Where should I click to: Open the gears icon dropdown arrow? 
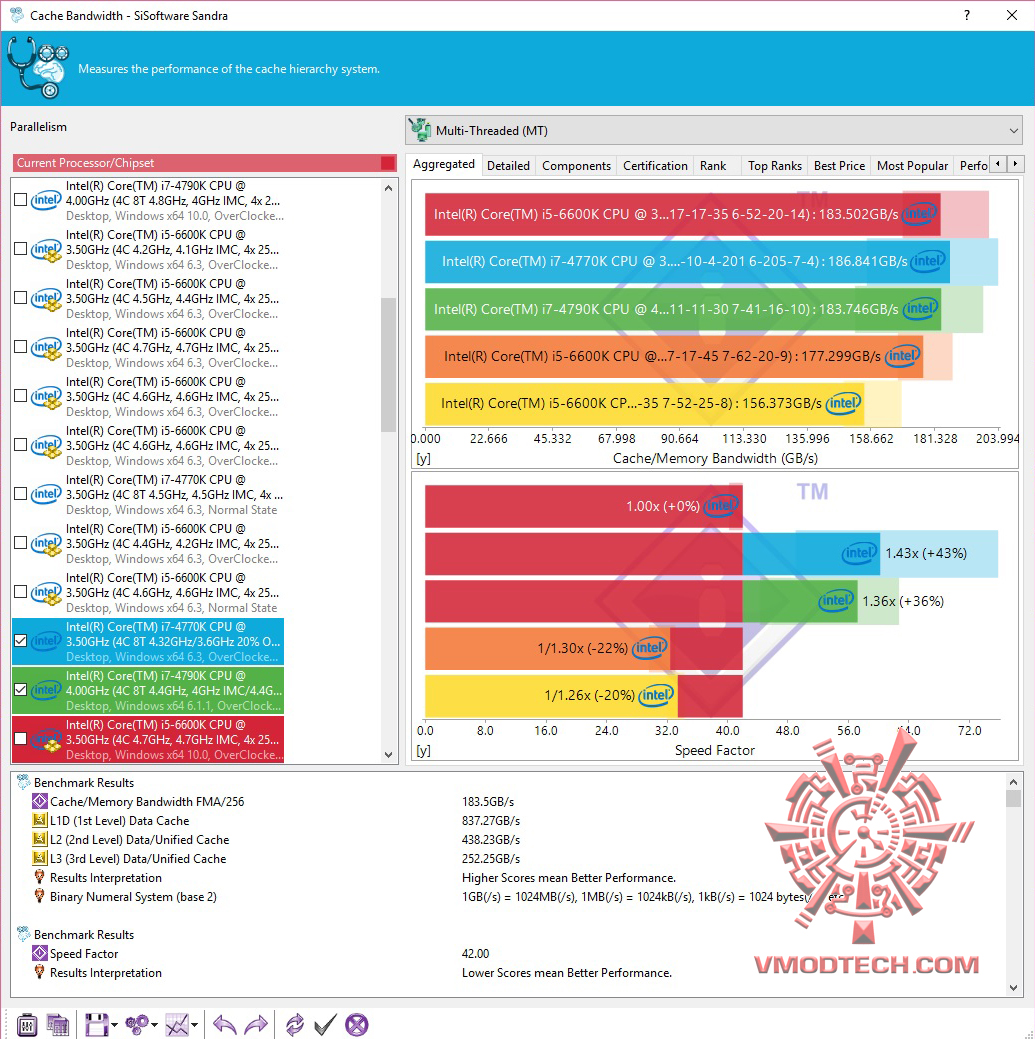[x=154, y=1025]
